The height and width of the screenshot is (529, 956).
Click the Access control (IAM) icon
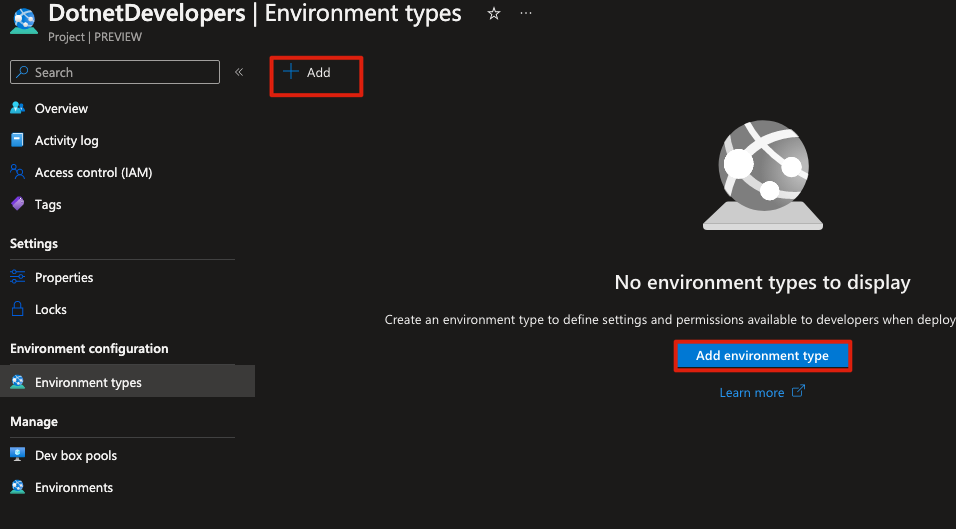pyautogui.click(x=17, y=172)
